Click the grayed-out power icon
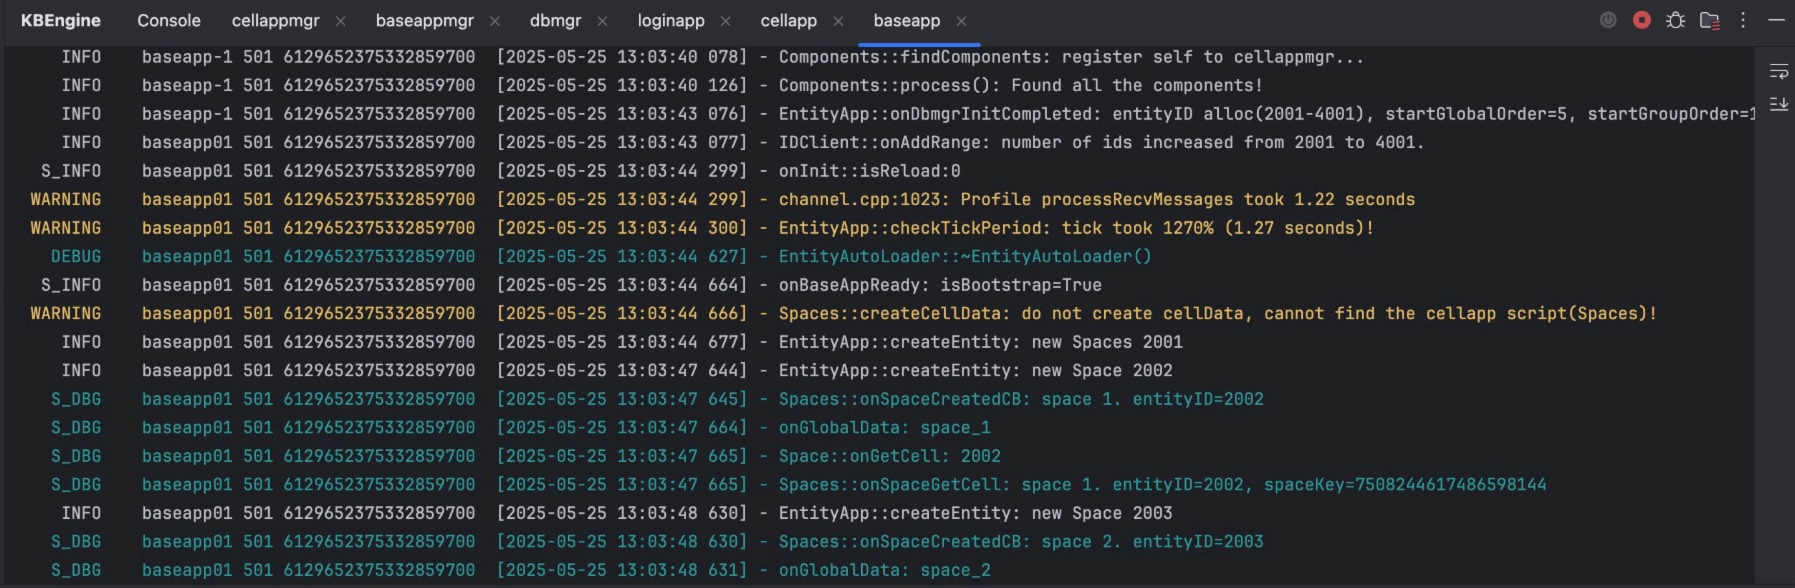This screenshot has width=1795, height=588. tap(1608, 20)
